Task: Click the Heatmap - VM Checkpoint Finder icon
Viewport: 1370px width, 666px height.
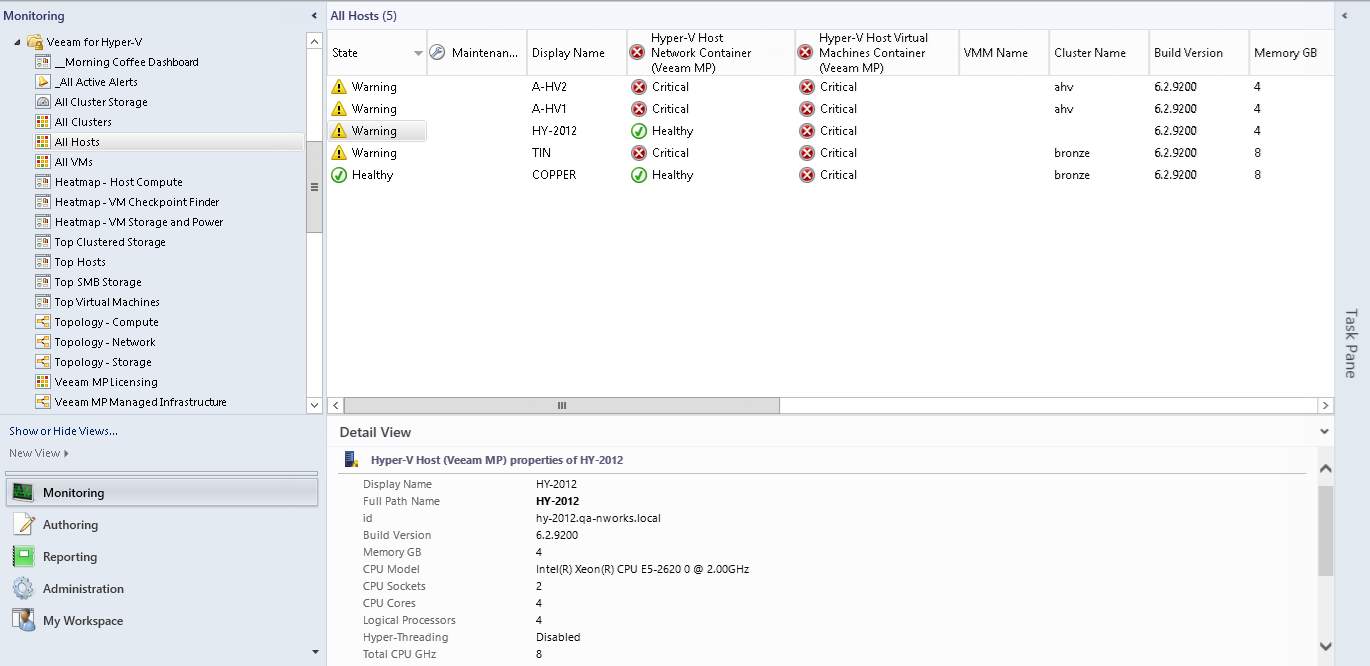Action: click(43, 202)
